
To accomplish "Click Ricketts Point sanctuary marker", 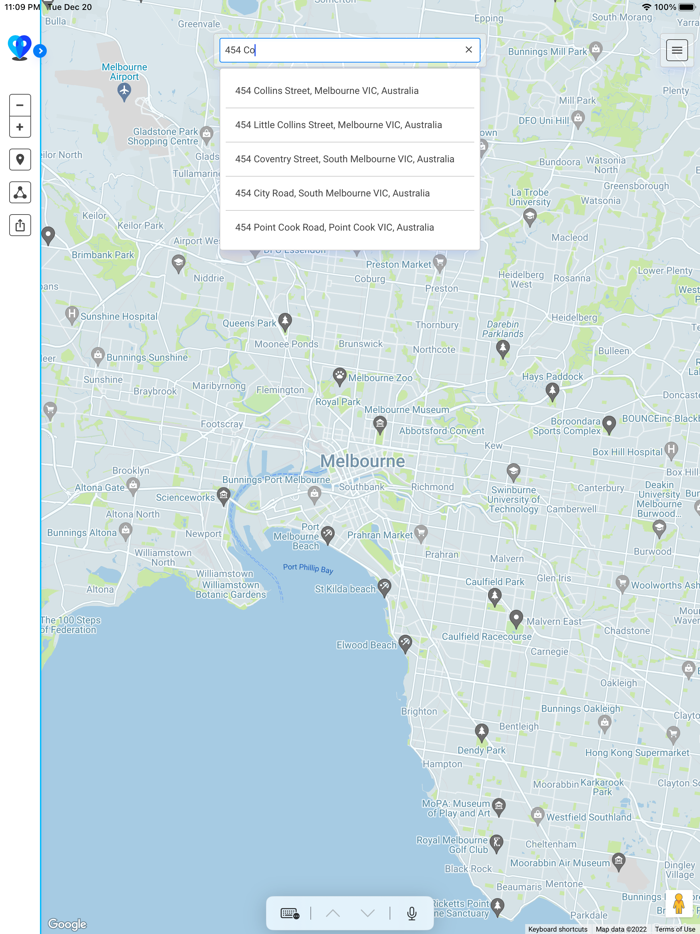I will (497, 907).
